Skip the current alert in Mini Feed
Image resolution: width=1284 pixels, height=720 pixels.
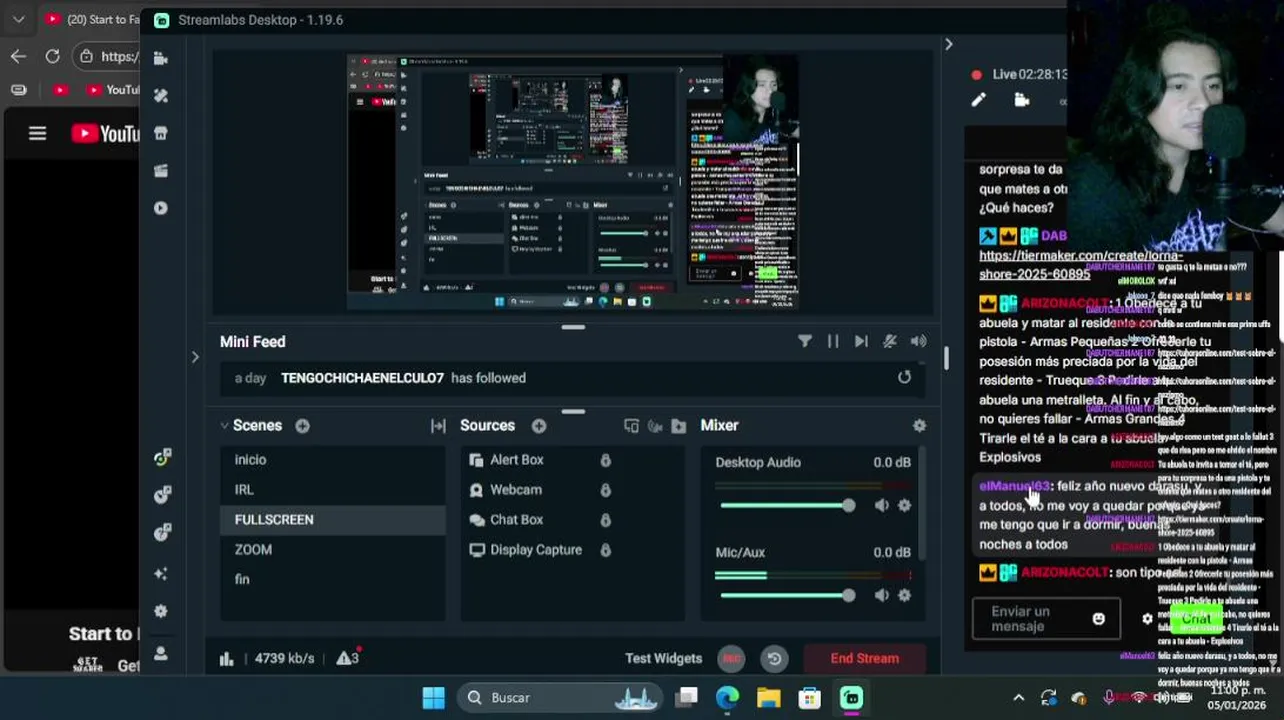[861, 341]
